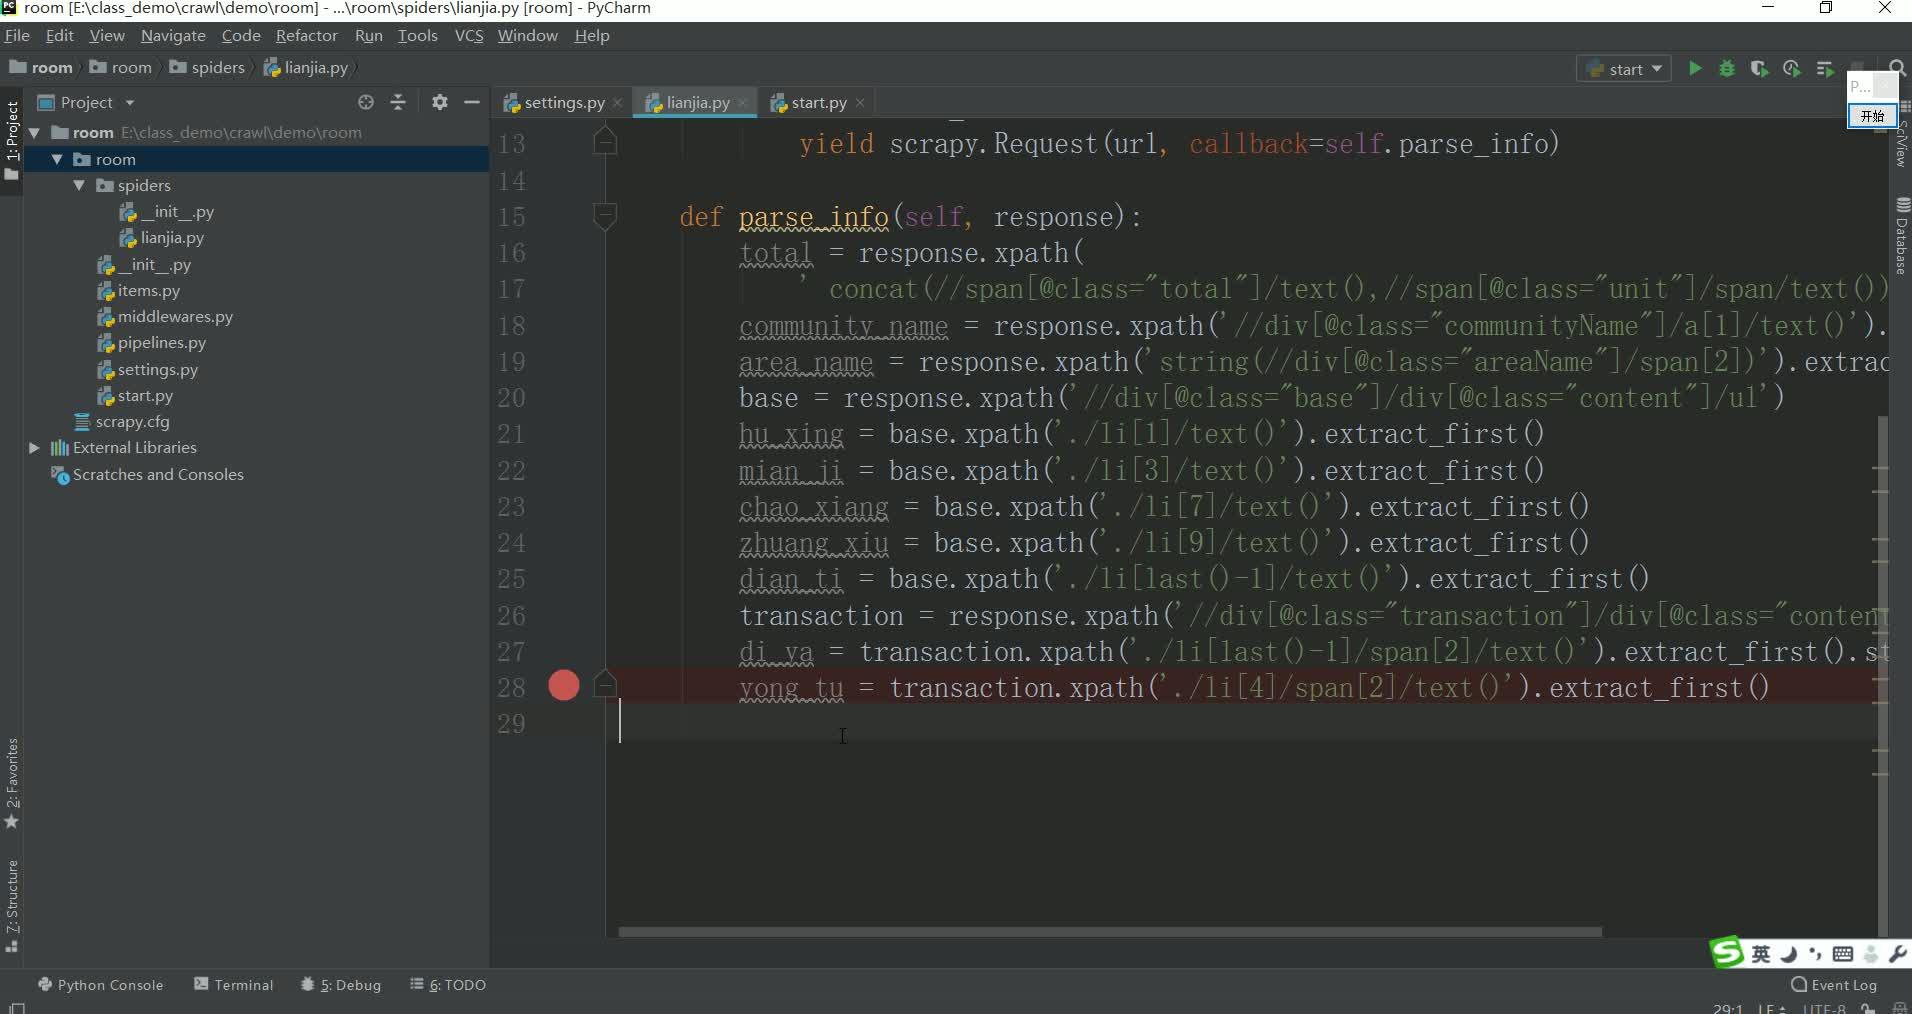The height and width of the screenshot is (1014, 1912).
Task: Toggle Project side tab
Action: coord(12,140)
